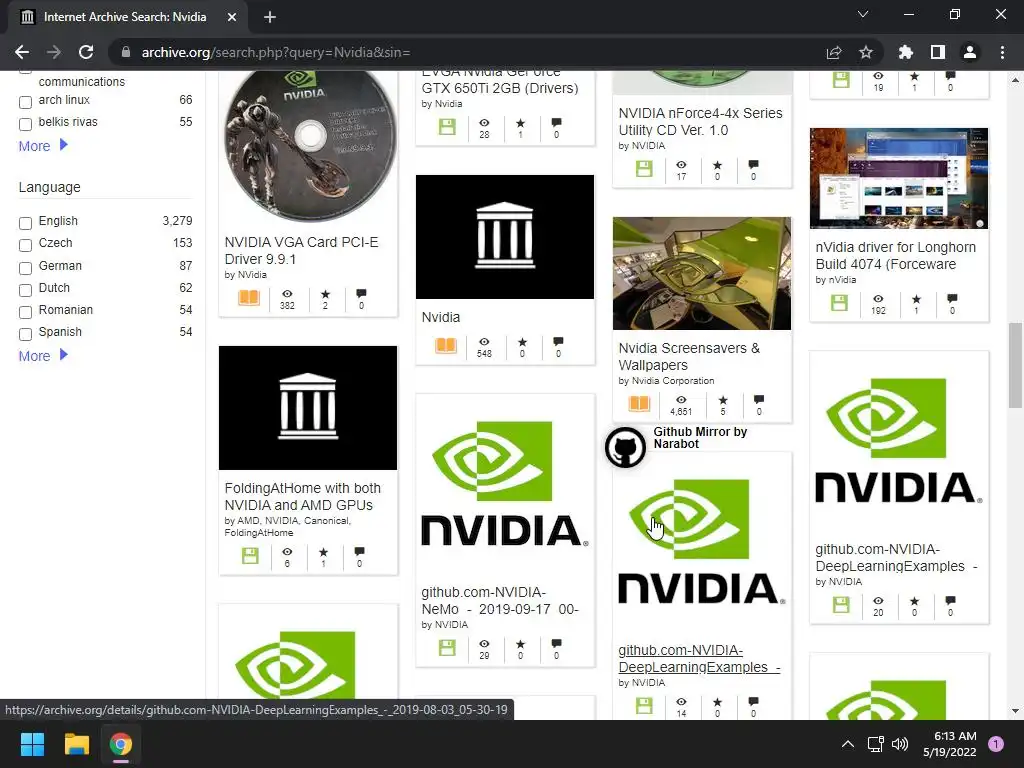Click the floppy icon under nForce4-4x Utility CD

[644, 168]
